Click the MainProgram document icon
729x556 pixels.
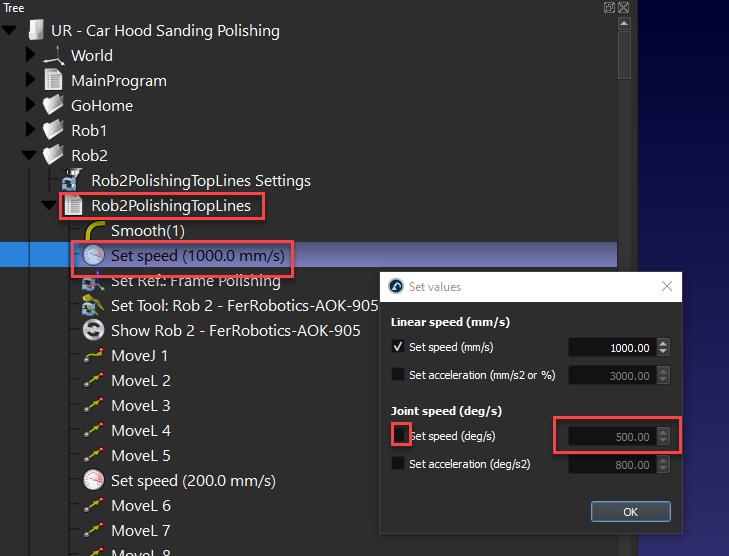pos(53,80)
